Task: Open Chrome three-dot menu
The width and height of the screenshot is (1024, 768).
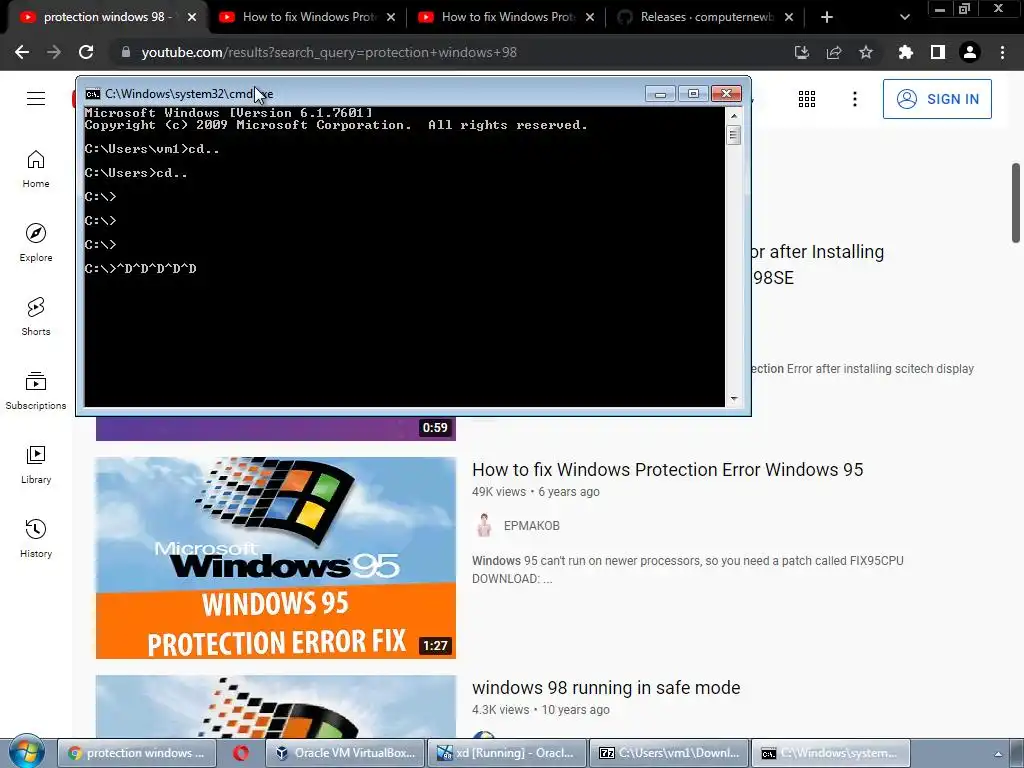Action: (x=1002, y=52)
